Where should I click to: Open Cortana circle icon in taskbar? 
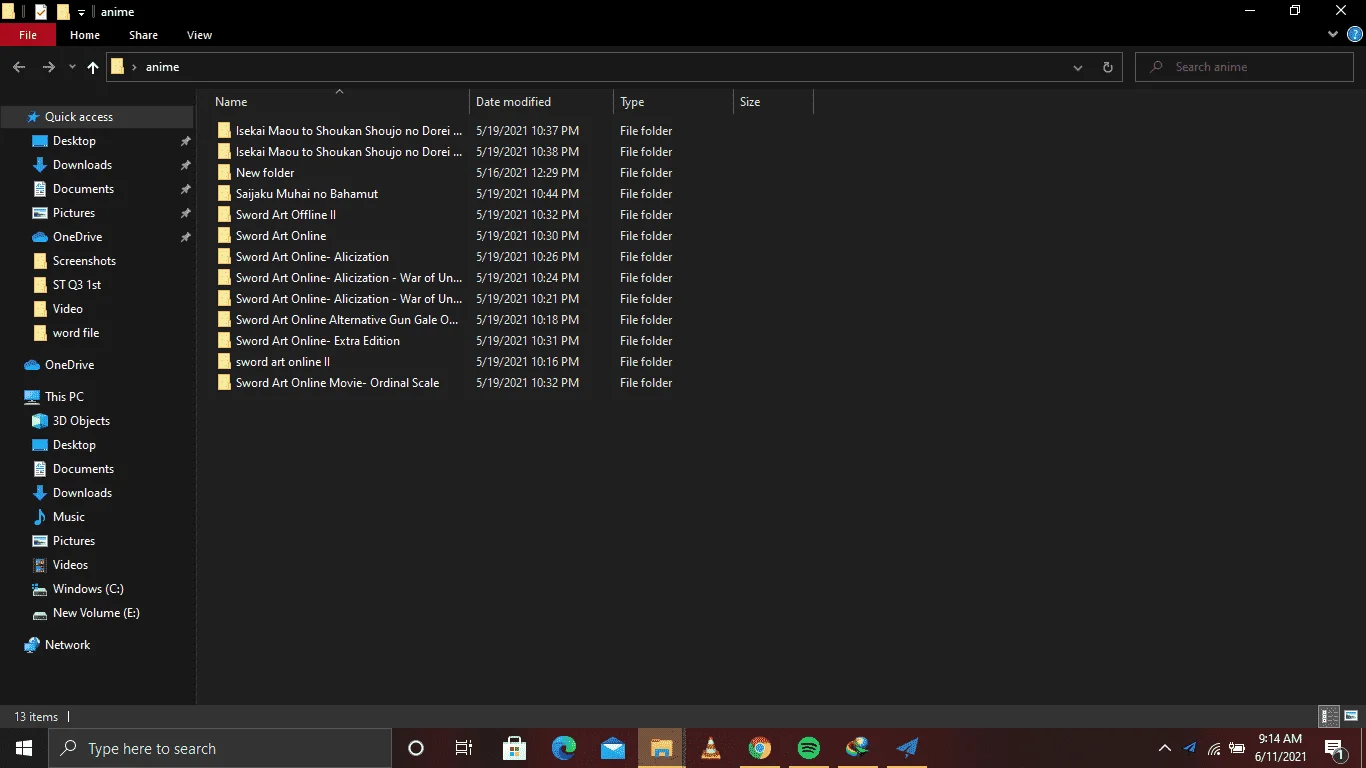pos(416,748)
